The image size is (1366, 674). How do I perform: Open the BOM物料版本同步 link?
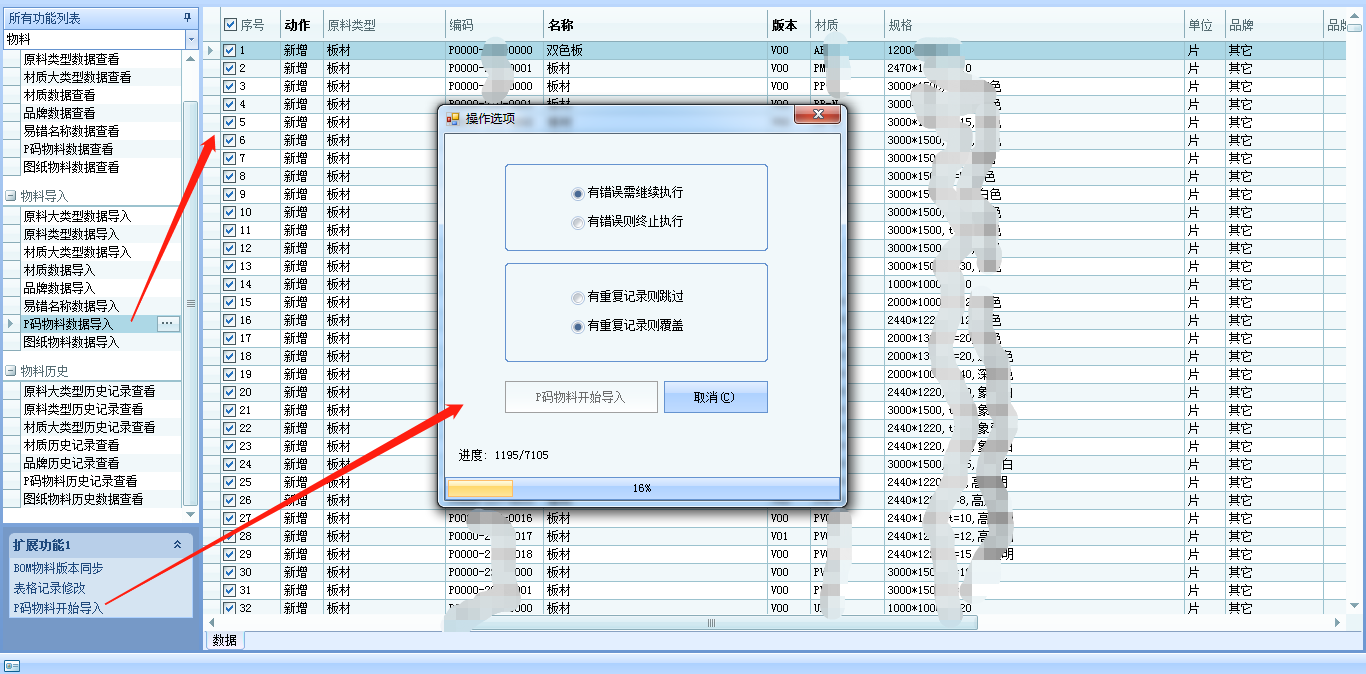(58, 568)
